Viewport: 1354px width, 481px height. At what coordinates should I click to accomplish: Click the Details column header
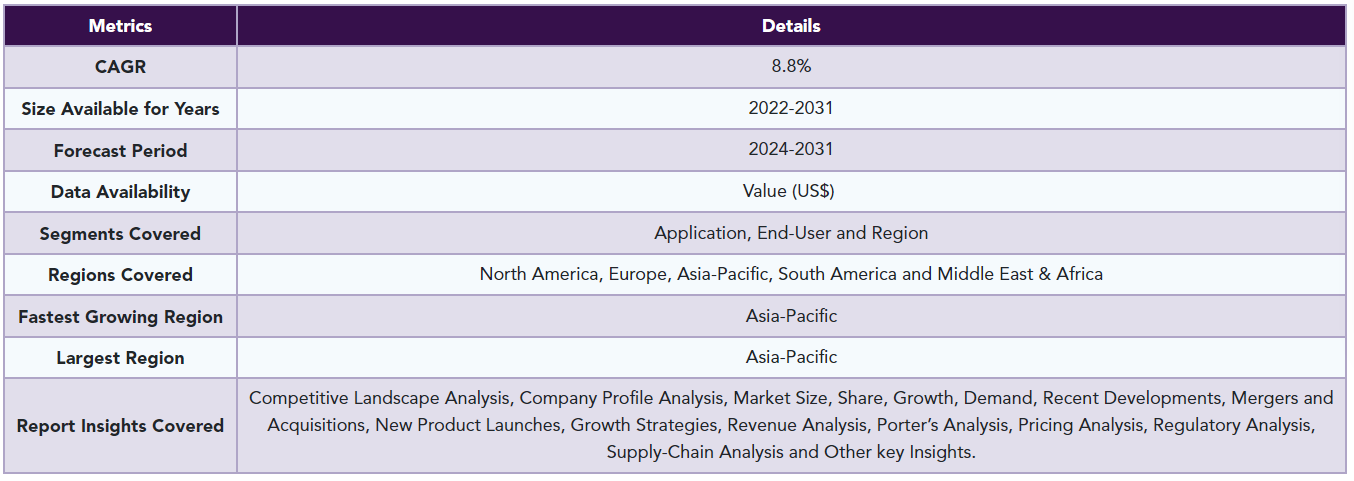(x=791, y=26)
